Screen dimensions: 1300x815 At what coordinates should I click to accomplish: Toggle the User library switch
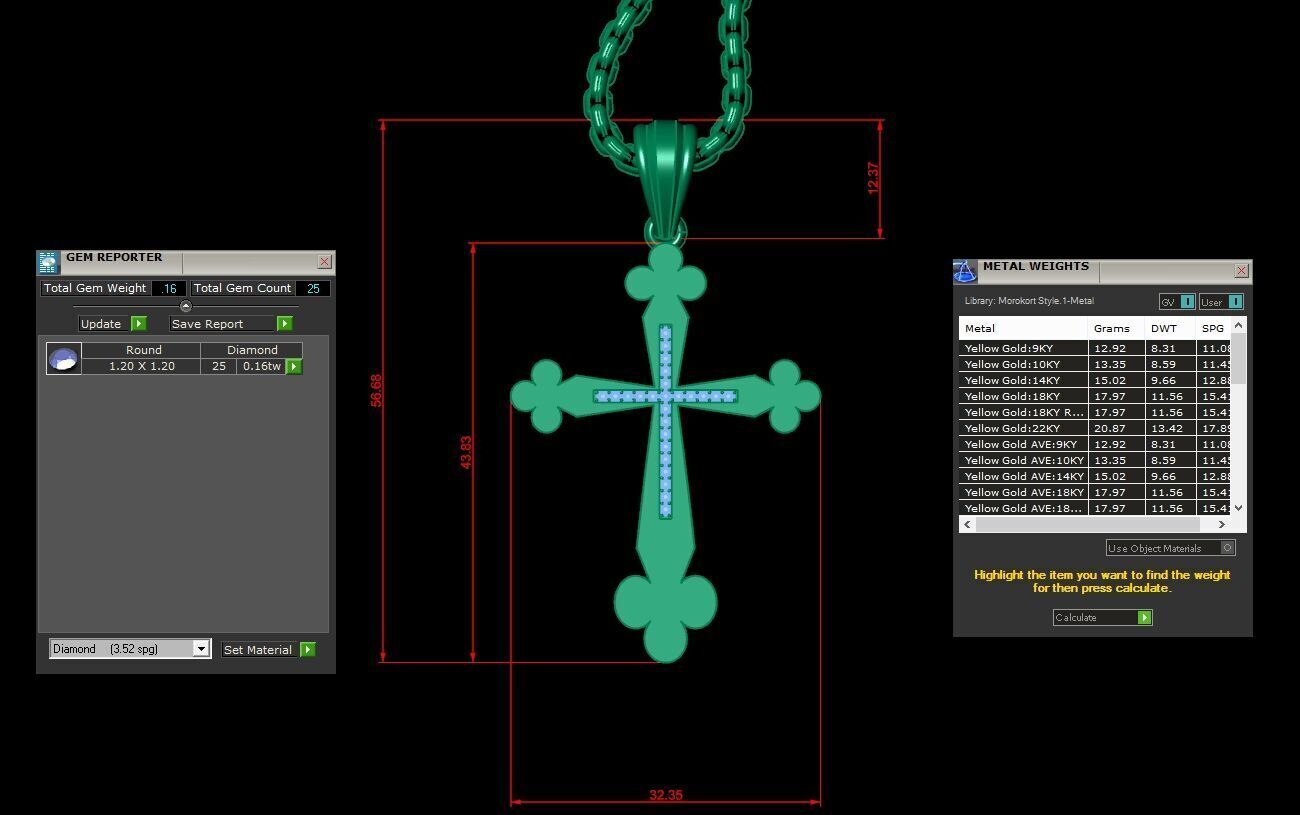click(1221, 302)
